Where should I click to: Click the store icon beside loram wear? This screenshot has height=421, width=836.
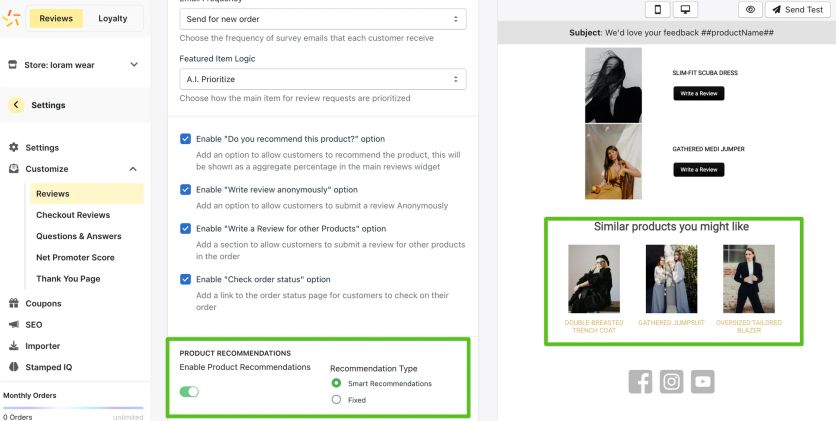click(13, 64)
